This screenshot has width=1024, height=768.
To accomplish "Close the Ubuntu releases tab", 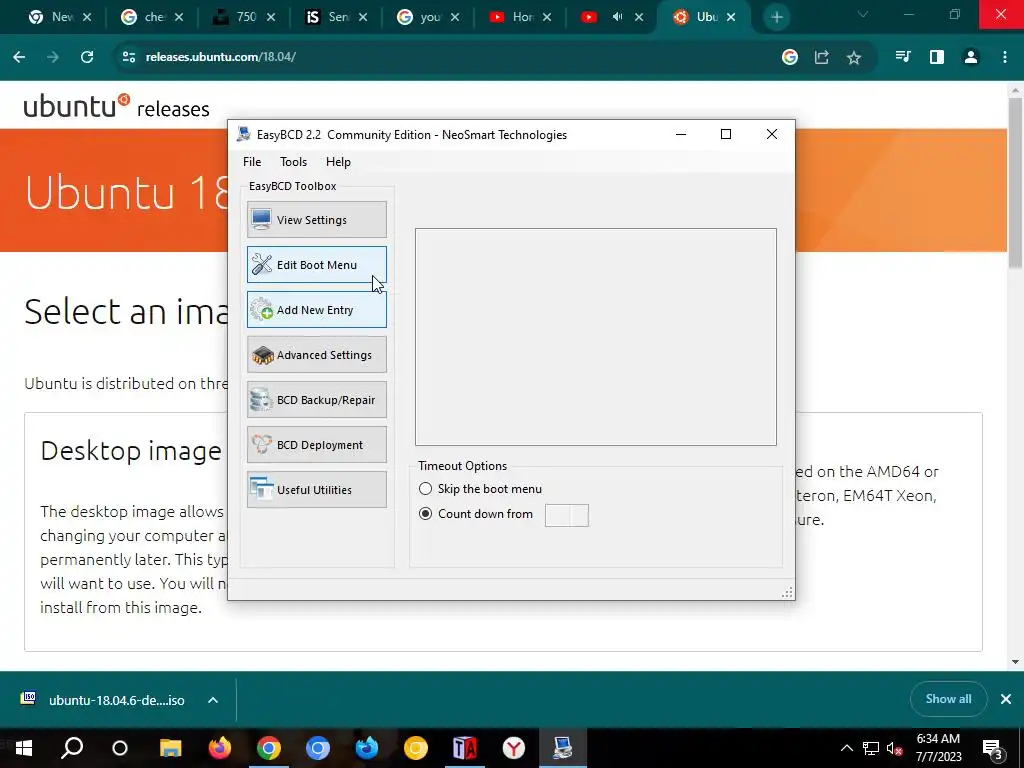I will click(x=731, y=17).
